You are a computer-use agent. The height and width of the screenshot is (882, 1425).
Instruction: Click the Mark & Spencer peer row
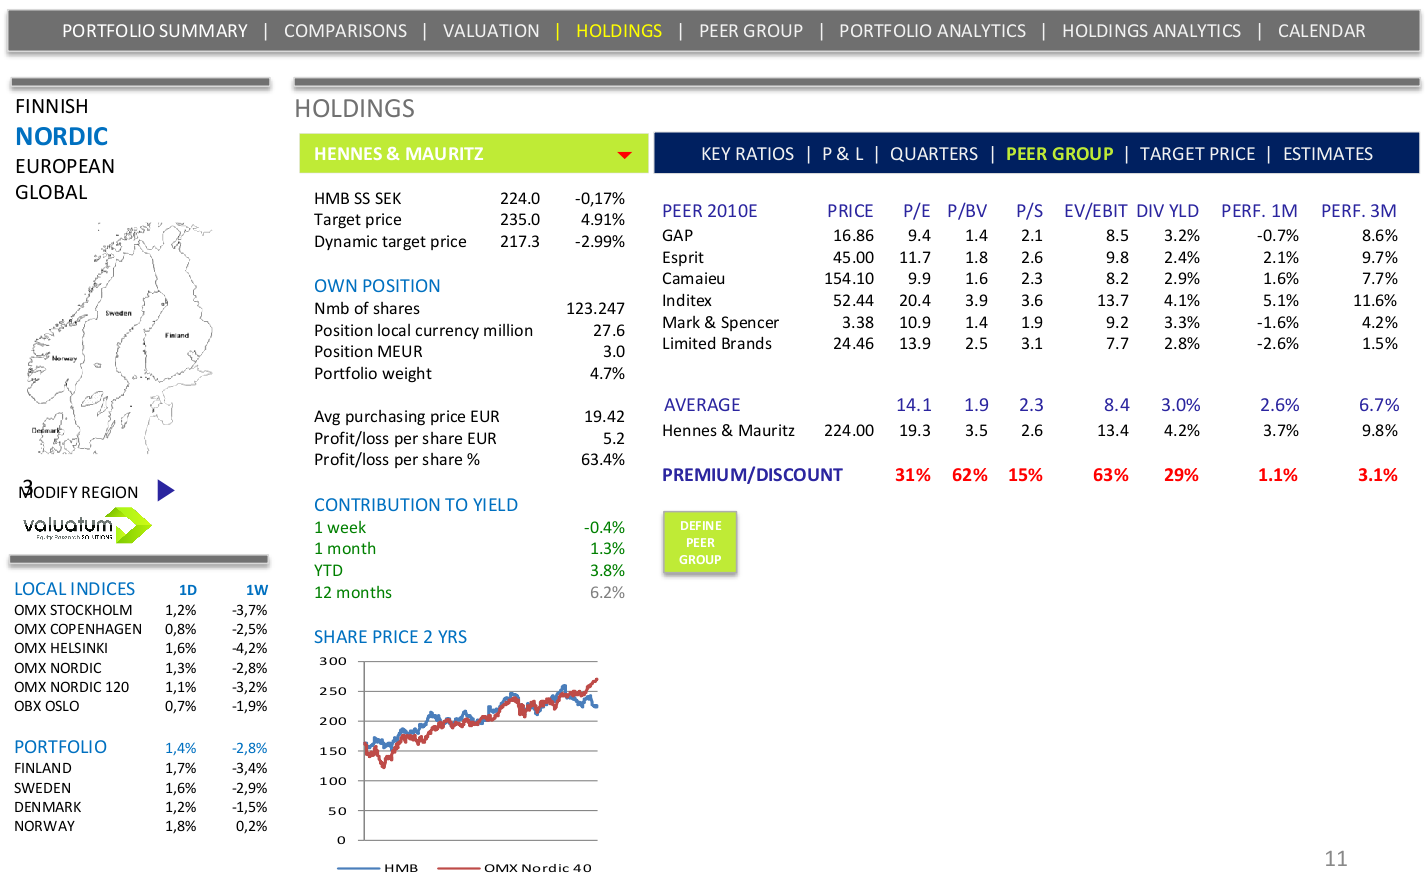coord(1030,322)
